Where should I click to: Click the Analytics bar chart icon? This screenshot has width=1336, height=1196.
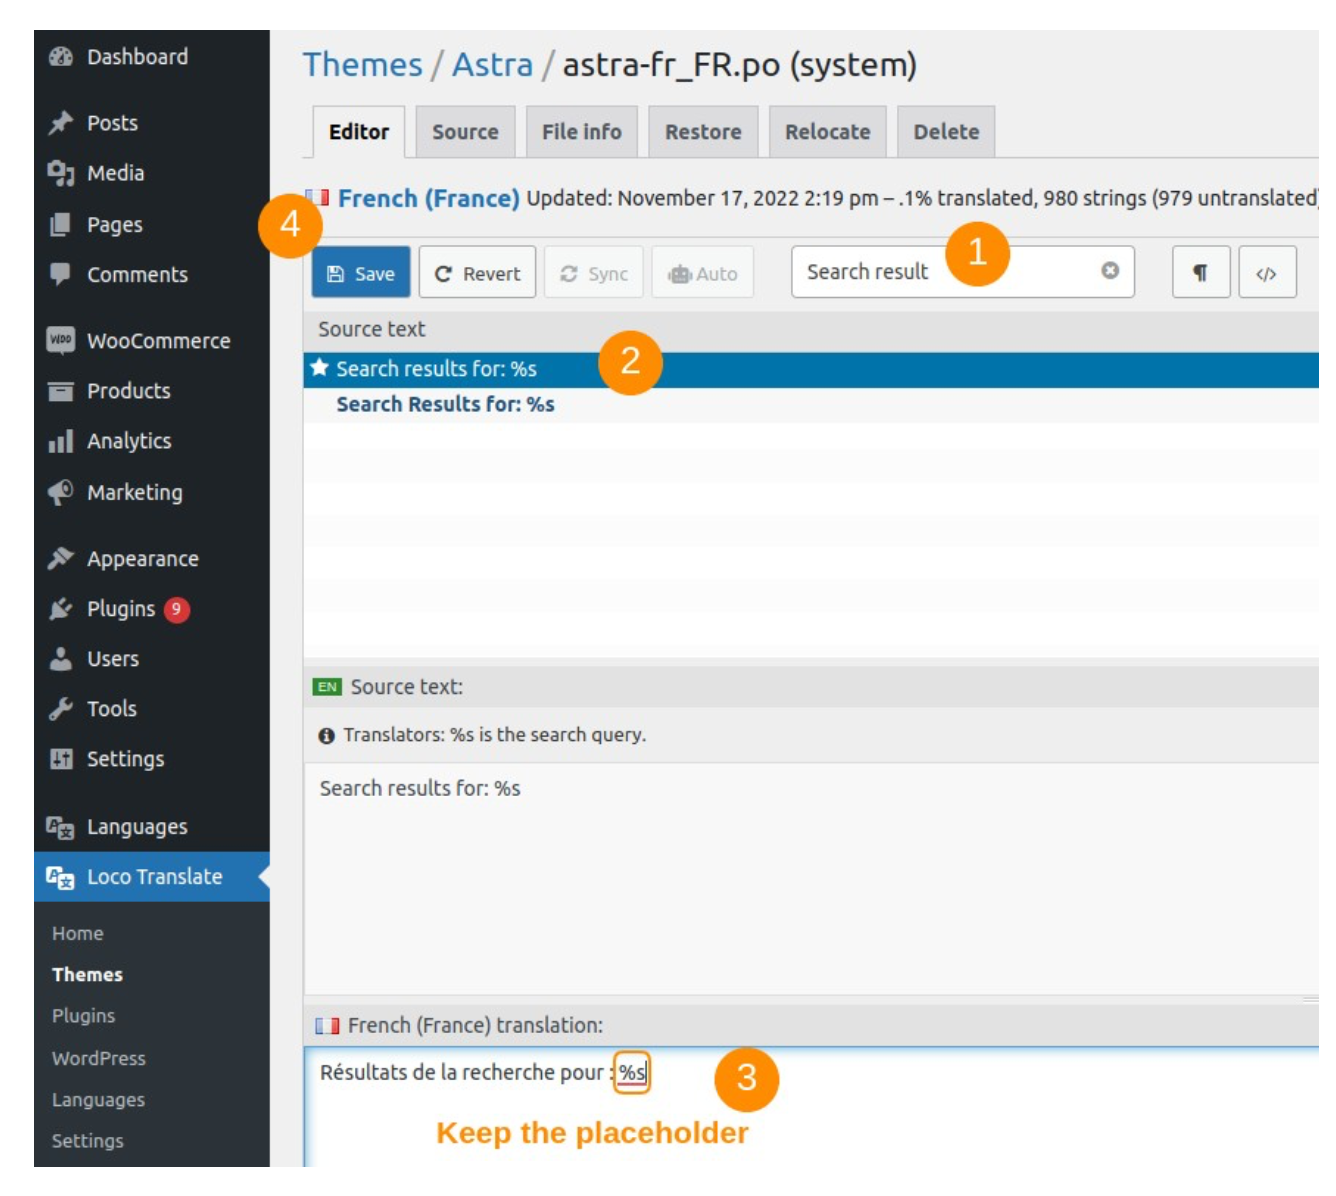coord(61,441)
